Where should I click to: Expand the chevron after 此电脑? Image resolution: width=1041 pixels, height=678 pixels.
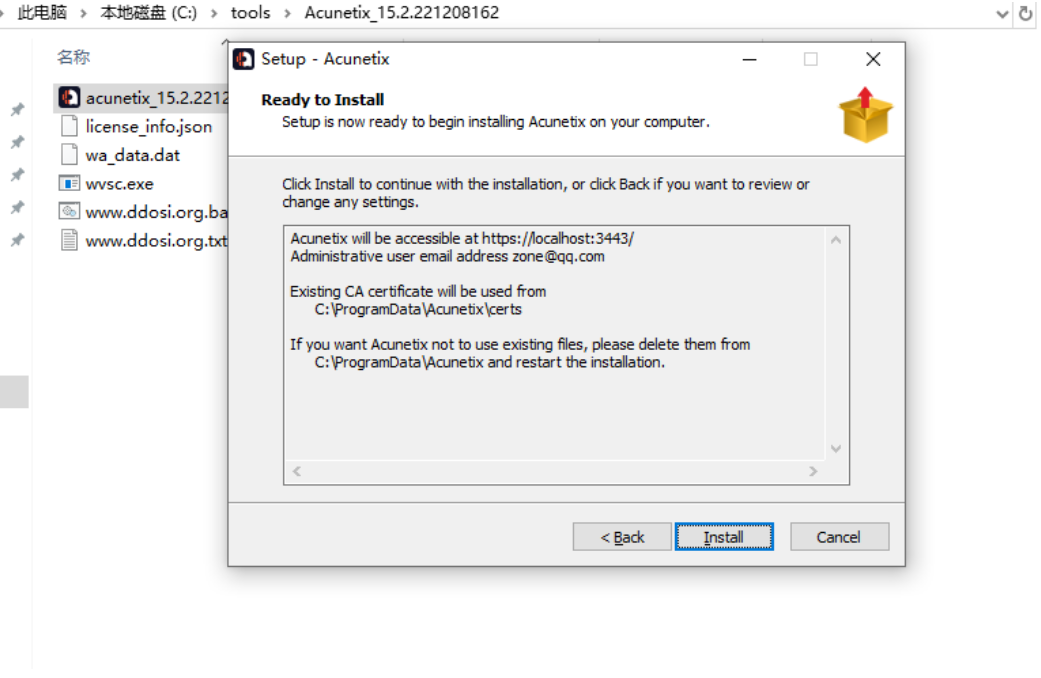pyautogui.click(x=83, y=13)
